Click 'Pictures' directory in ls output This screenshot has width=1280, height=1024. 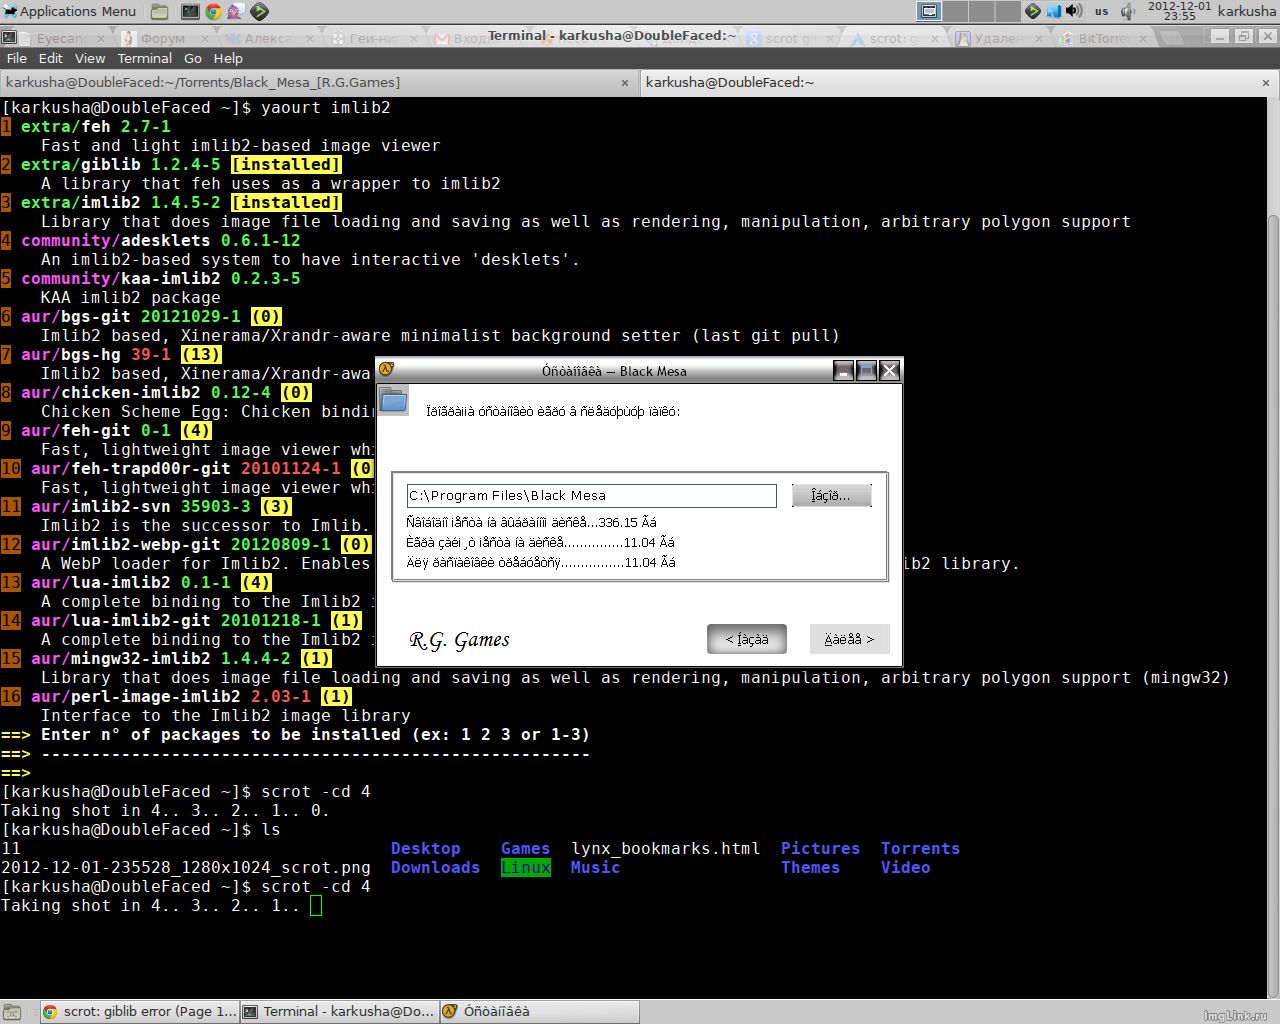[x=821, y=848]
